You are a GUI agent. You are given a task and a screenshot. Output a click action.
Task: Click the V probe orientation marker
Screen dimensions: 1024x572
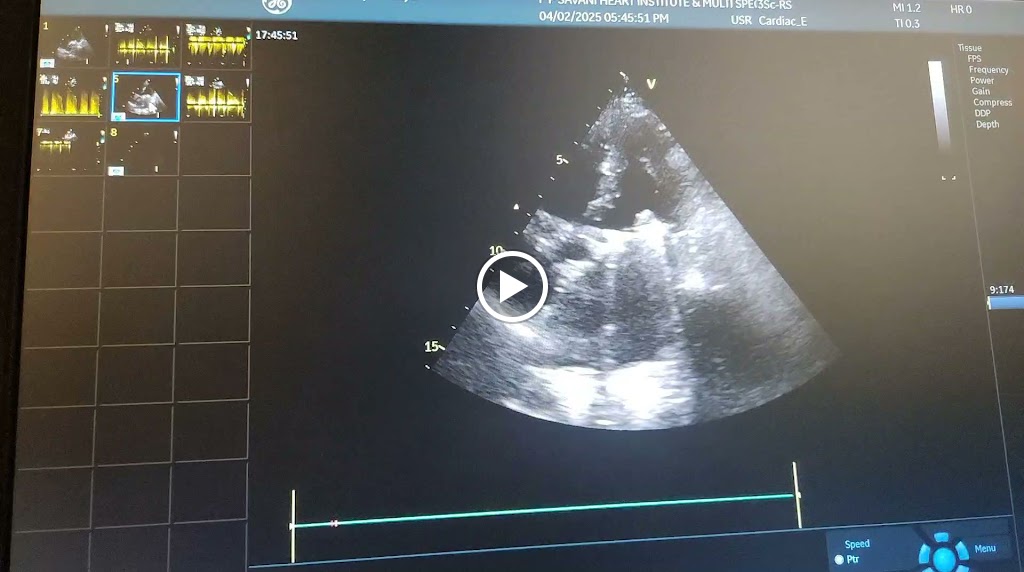(x=650, y=84)
